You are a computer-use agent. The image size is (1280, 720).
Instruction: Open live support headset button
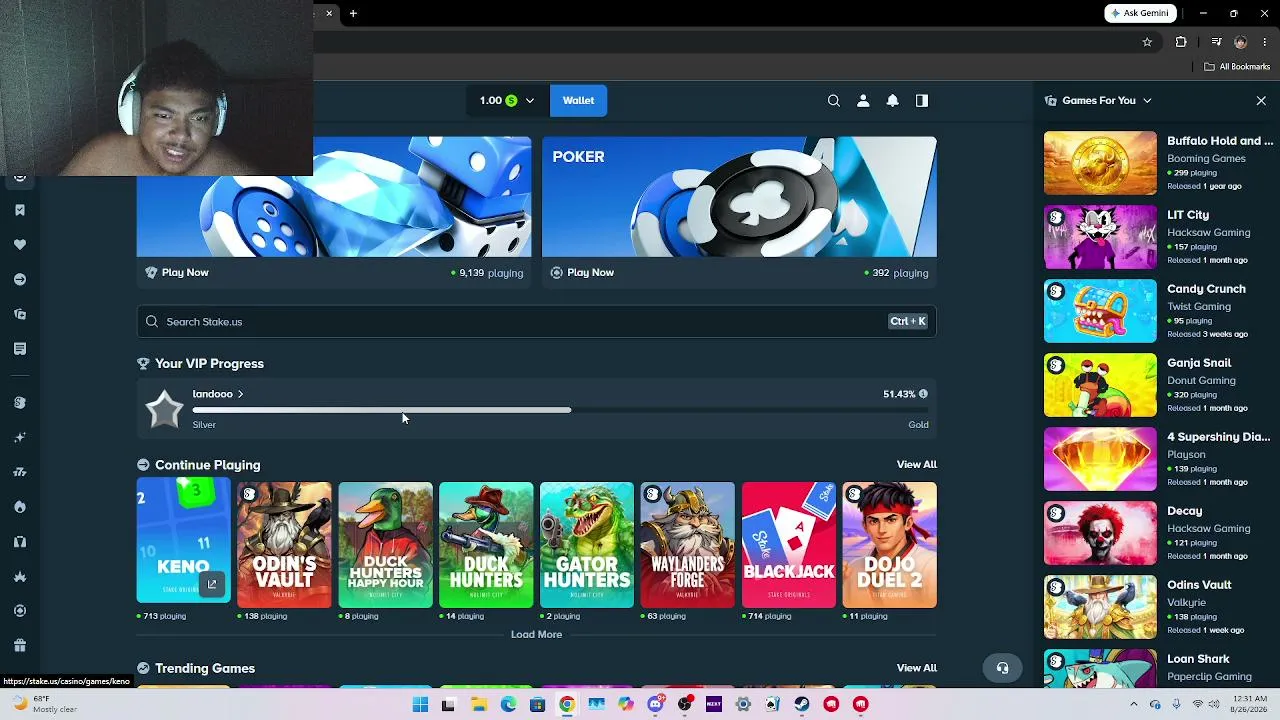click(x=1003, y=668)
